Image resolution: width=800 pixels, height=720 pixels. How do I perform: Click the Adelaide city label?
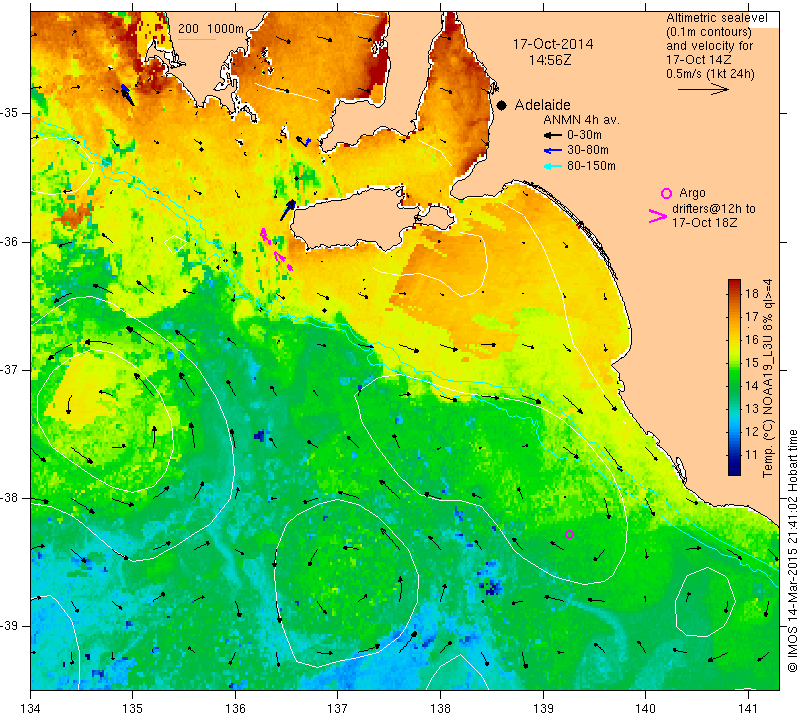[x=542, y=105]
